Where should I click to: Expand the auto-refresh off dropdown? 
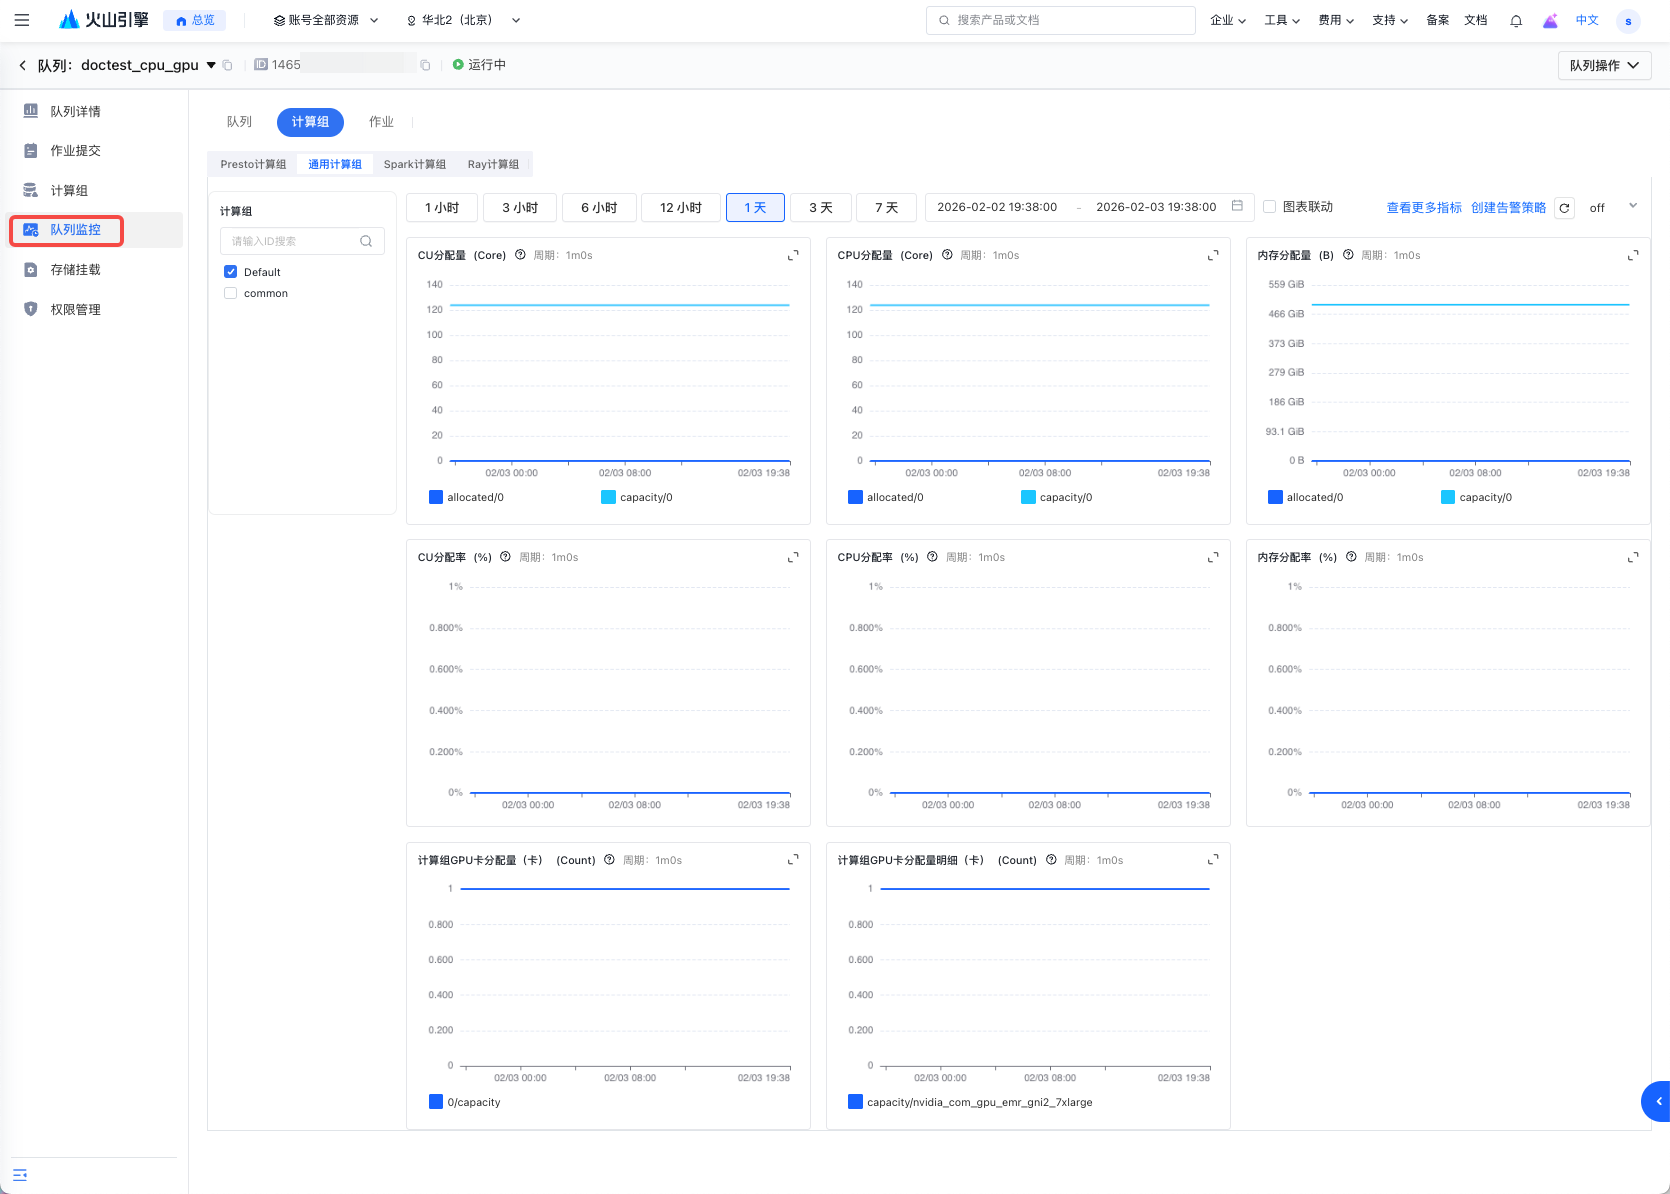[1632, 207]
